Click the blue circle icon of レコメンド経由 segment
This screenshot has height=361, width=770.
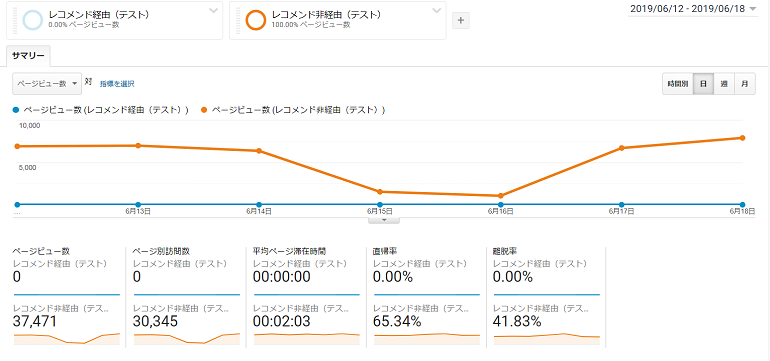tap(33, 20)
